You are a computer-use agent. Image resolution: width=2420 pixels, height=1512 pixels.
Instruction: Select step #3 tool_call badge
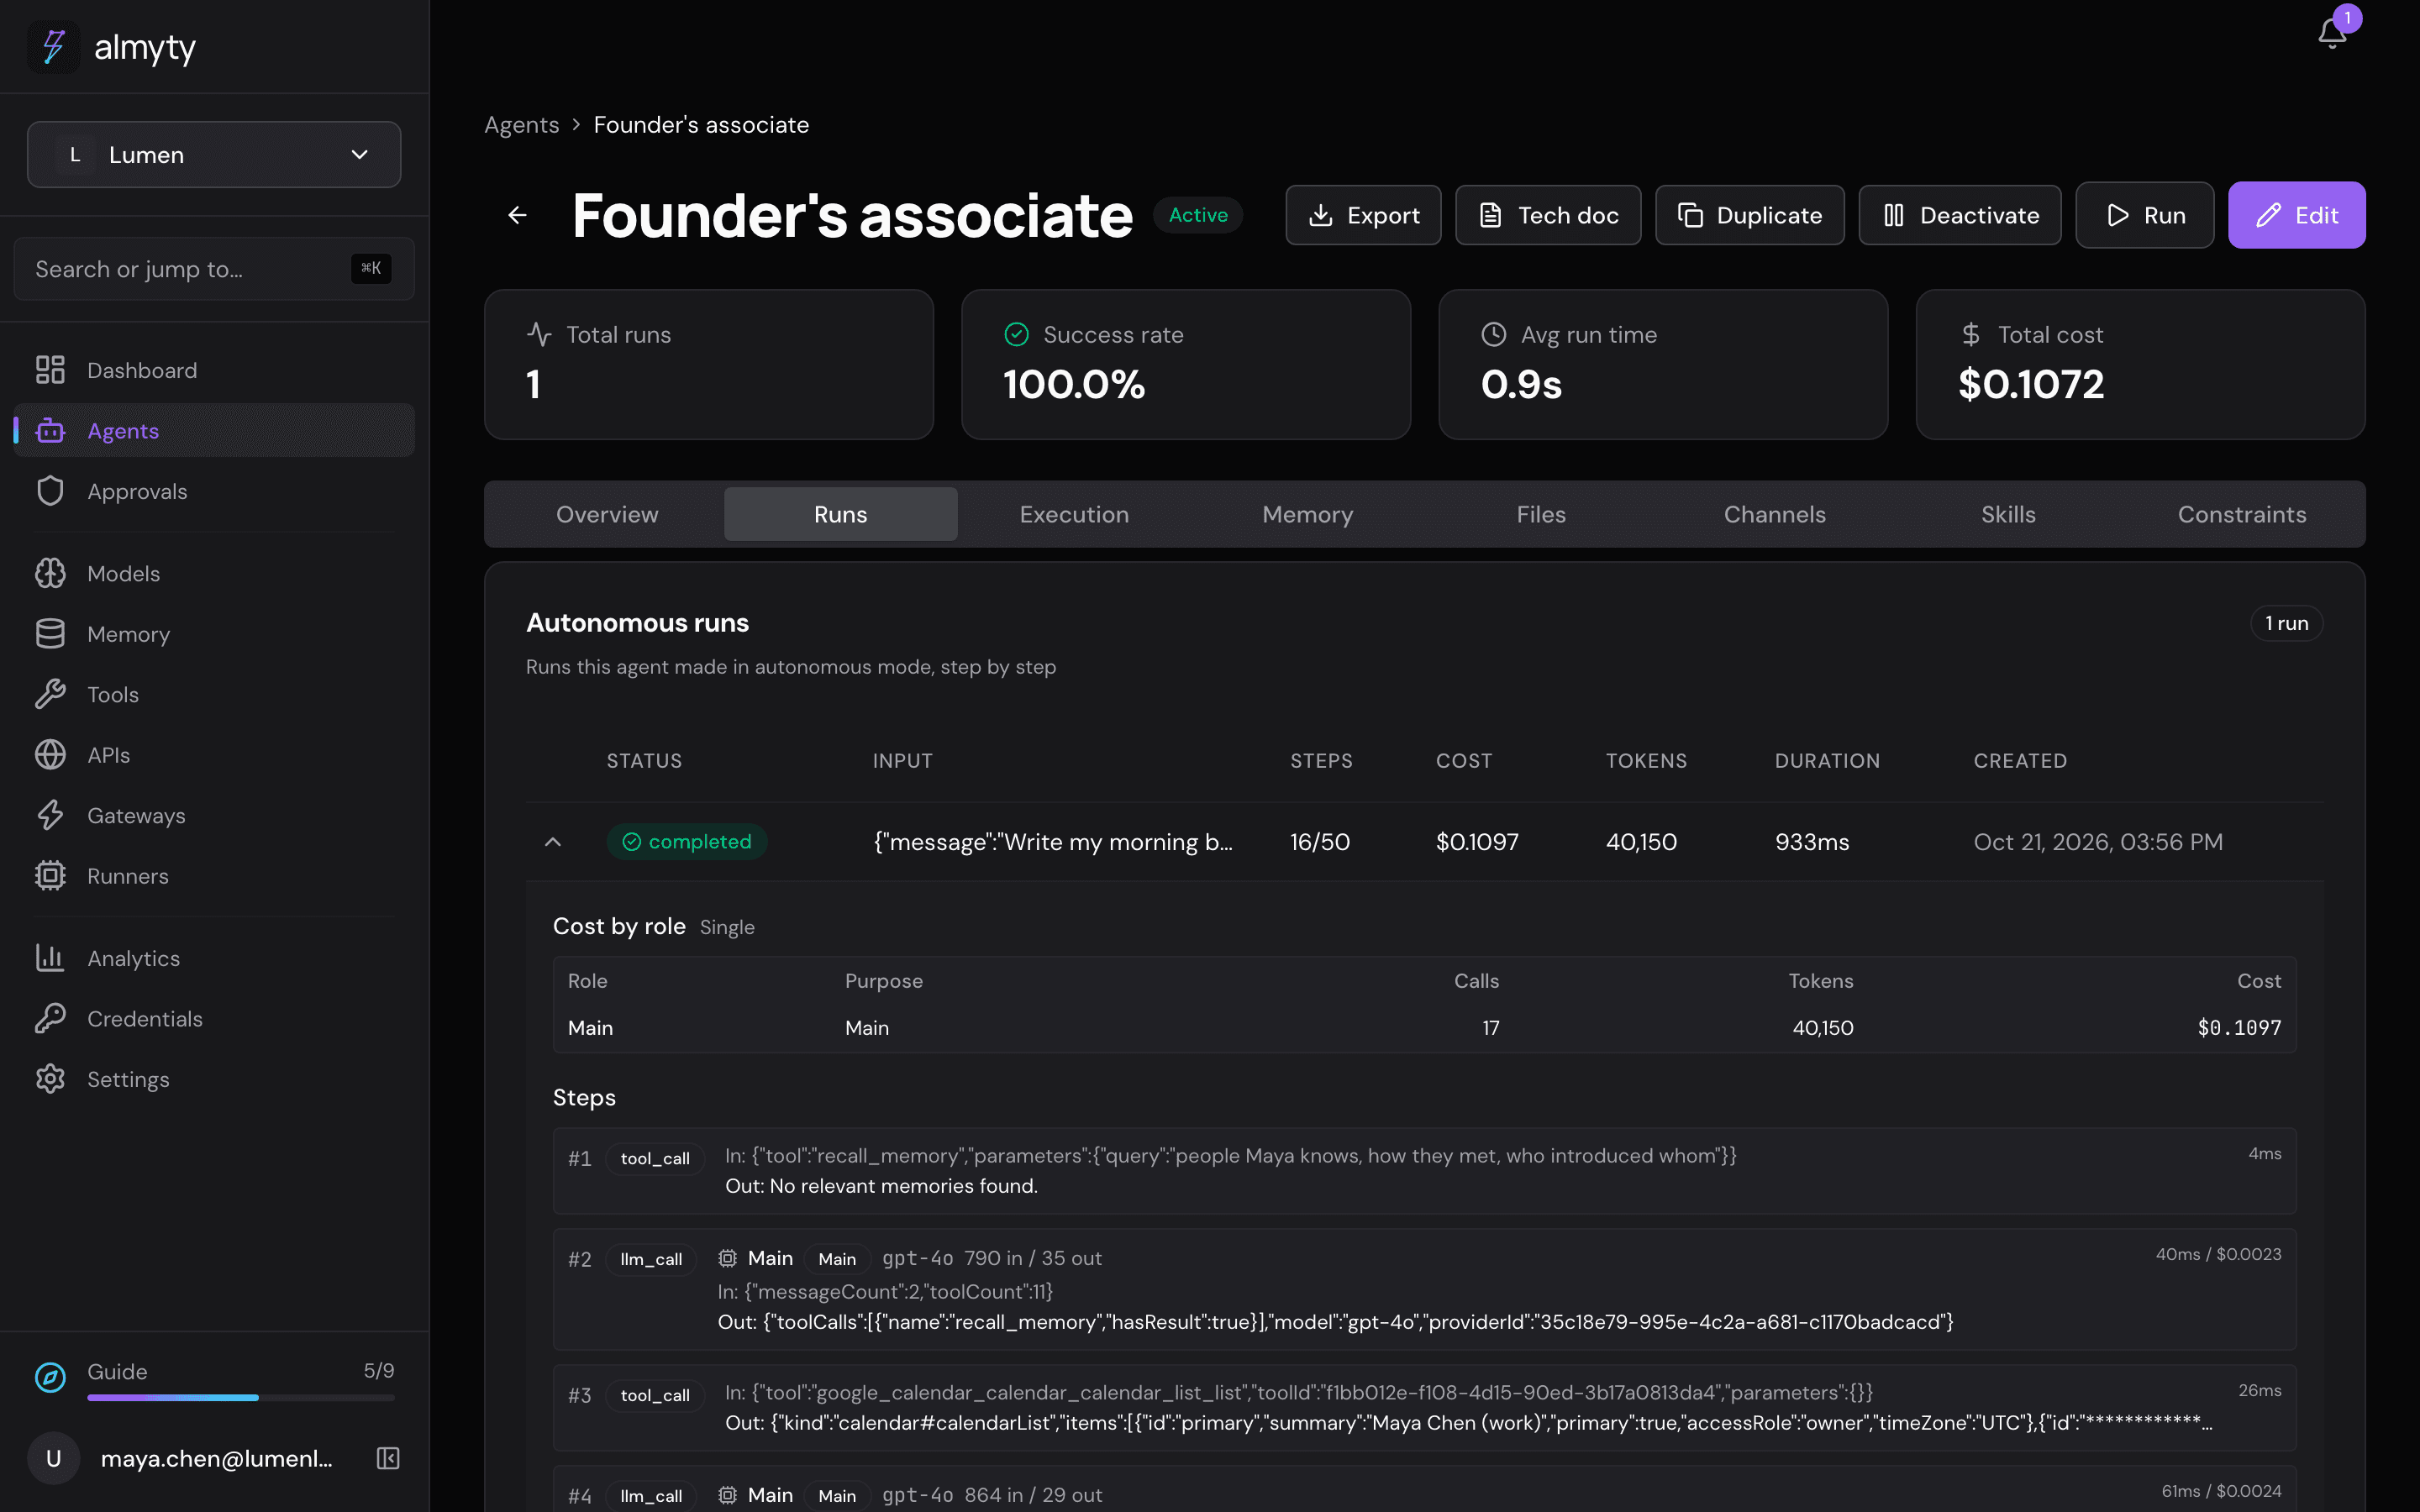click(x=655, y=1395)
